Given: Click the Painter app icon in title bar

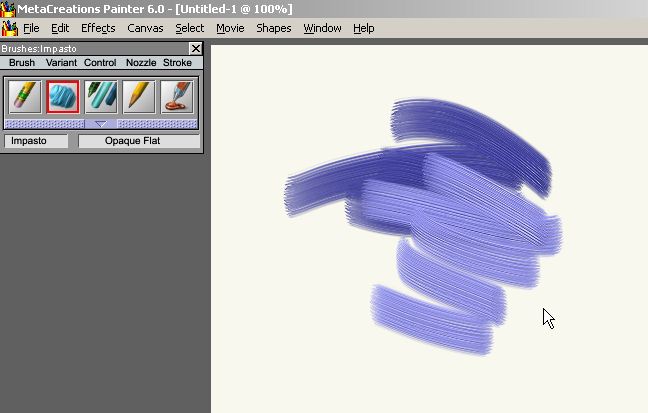Looking at the screenshot, I should [7, 8].
